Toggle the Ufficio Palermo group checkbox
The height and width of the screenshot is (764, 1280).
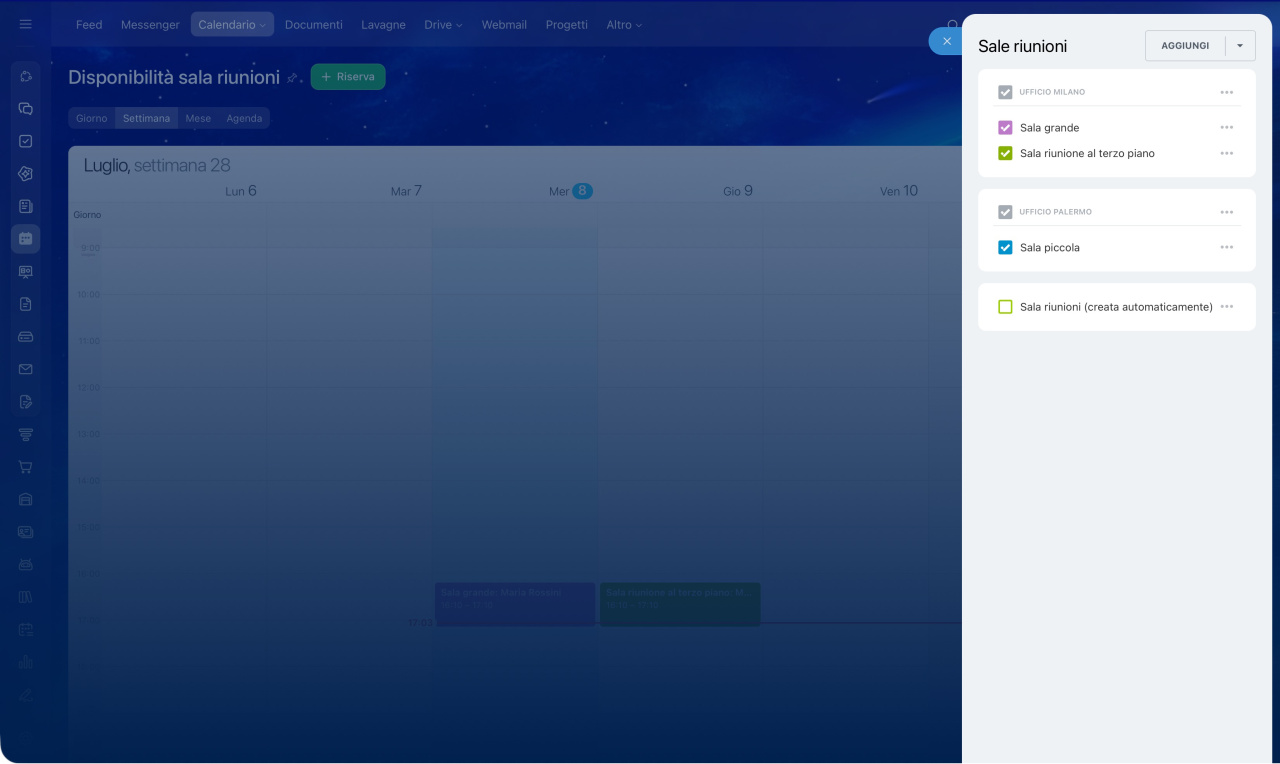pyautogui.click(x=1005, y=212)
